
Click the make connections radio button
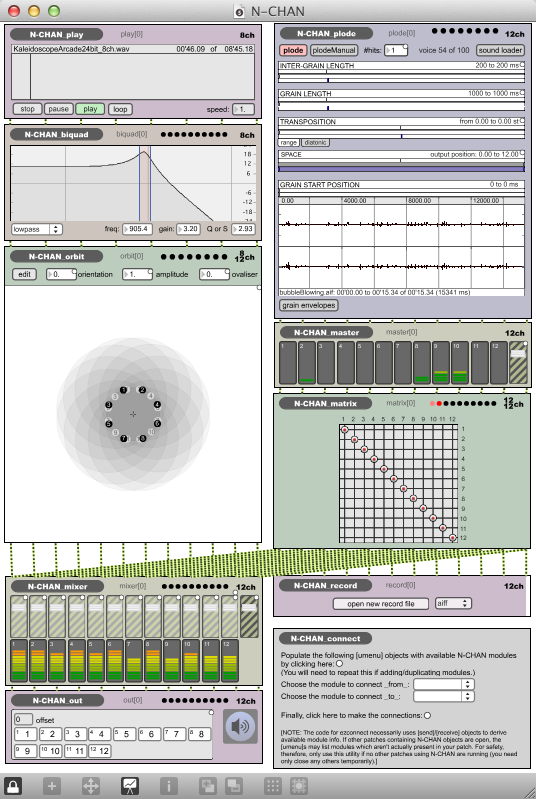pyautogui.click(x=427, y=715)
